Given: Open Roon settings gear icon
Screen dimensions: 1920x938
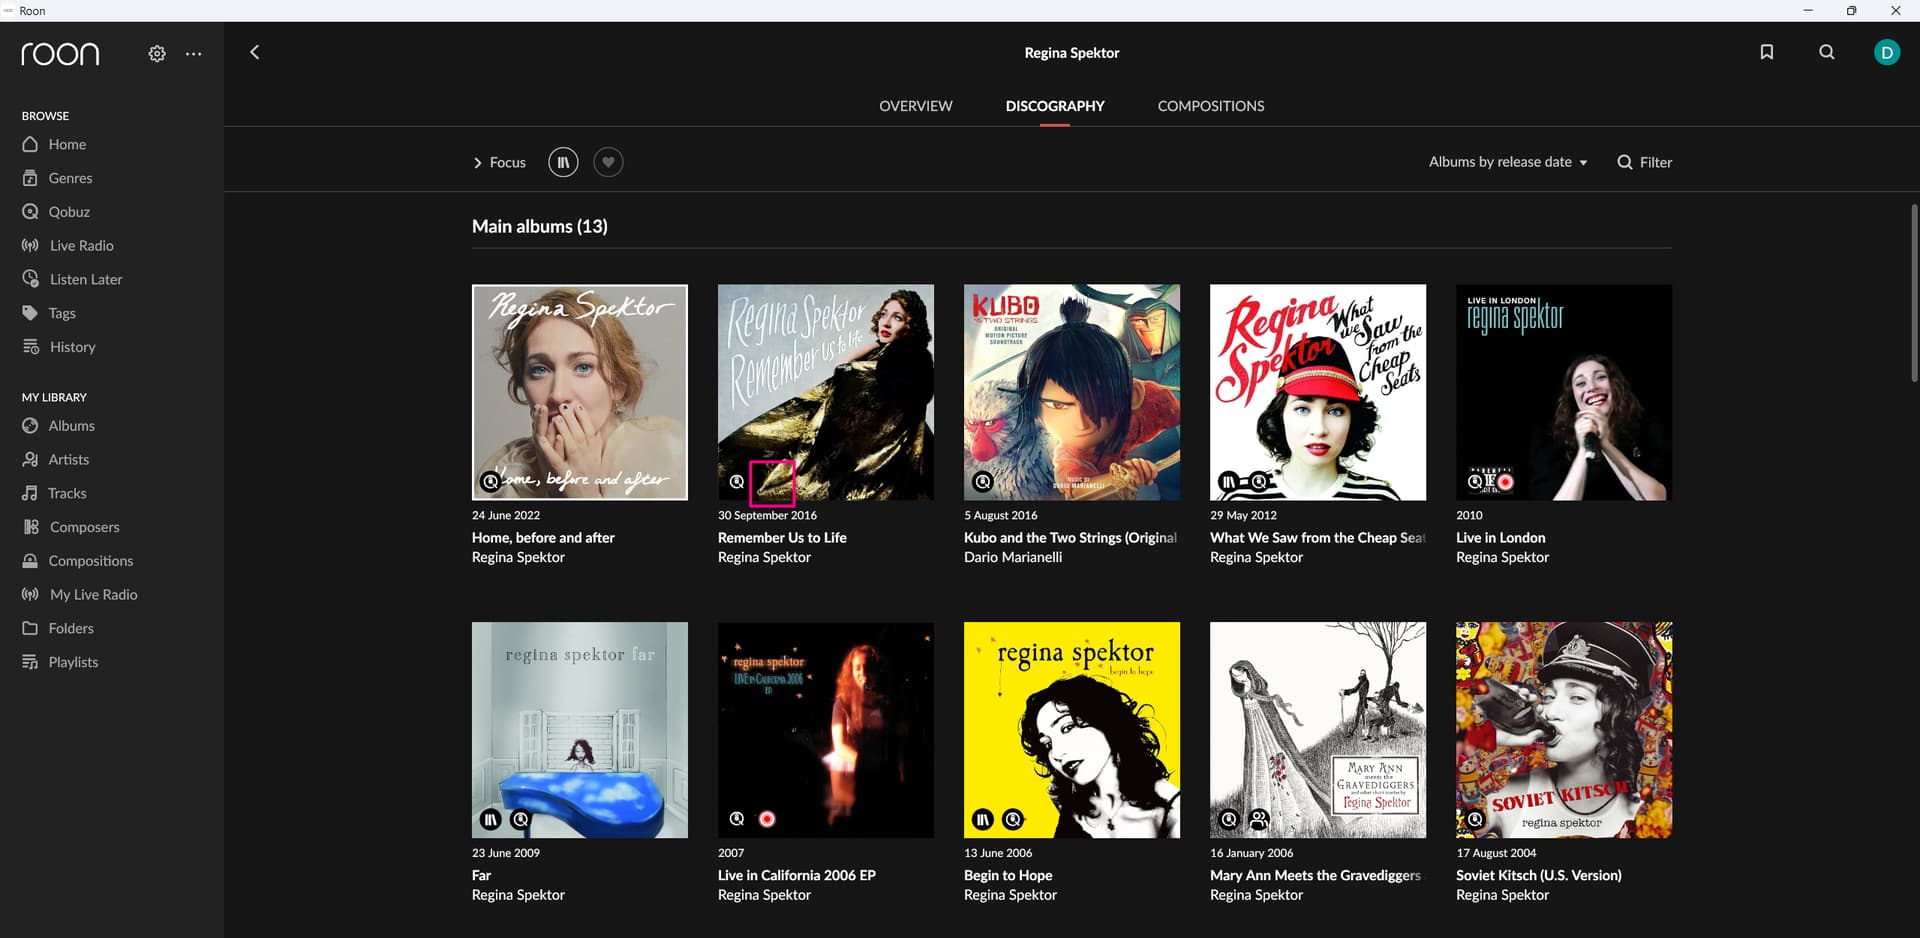Looking at the screenshot, I should pyautogui.click(x=157, y=54).
